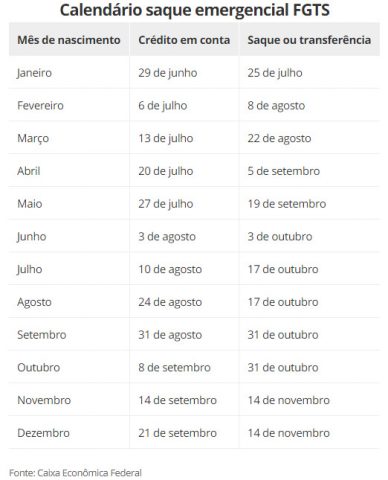Screen dimensions: 388x480
Task: Select the Abril row label
Action: [x=29, y=171]
